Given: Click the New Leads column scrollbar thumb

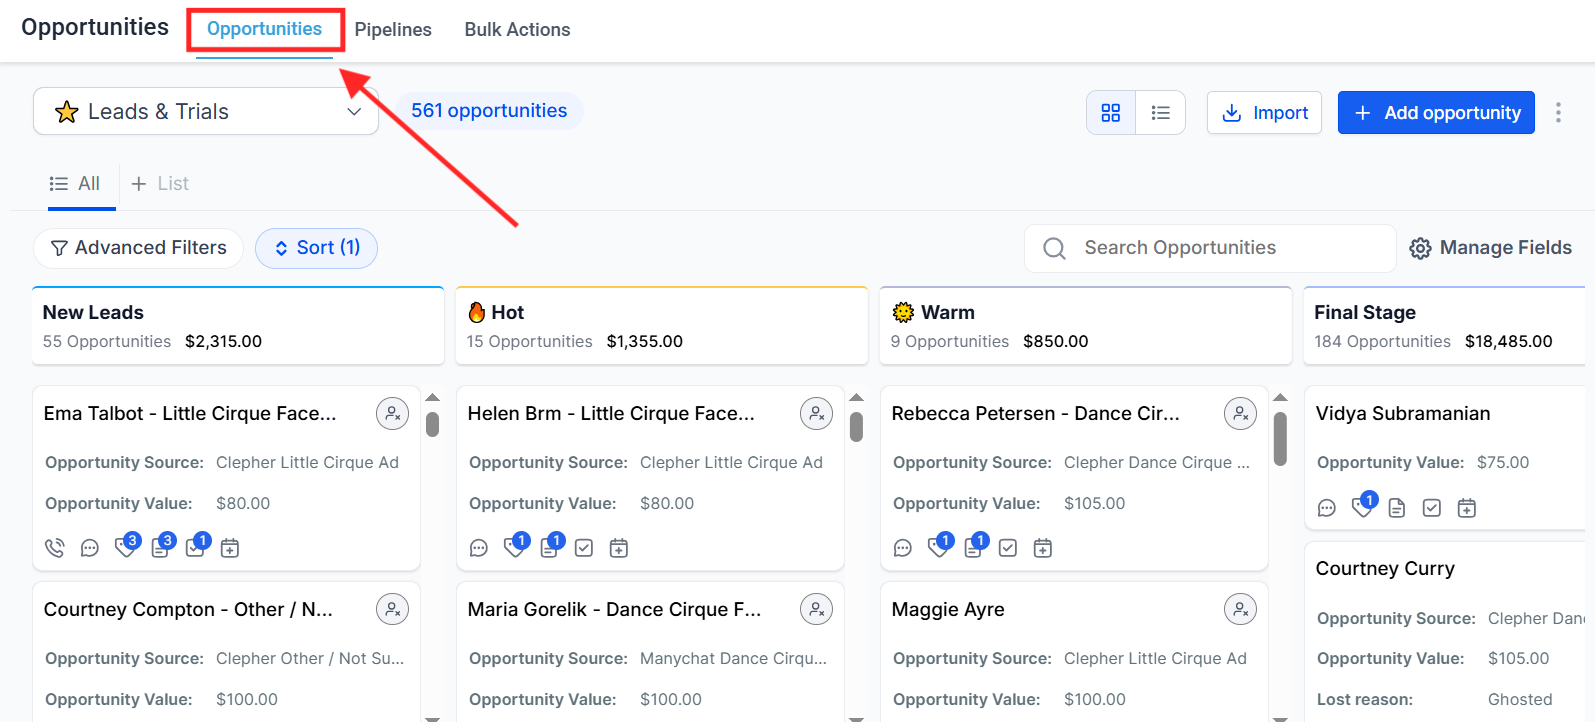Looking at the screenshot, I should (x=432, y=424).
